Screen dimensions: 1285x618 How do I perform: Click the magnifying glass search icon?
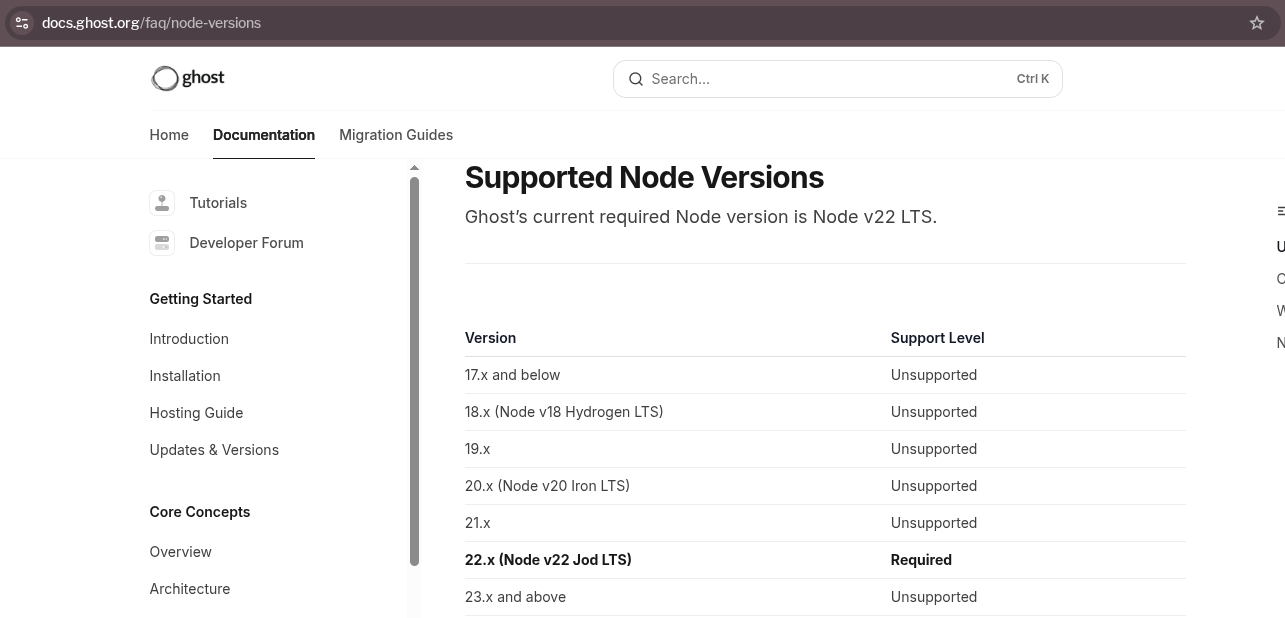pos(636,79)
